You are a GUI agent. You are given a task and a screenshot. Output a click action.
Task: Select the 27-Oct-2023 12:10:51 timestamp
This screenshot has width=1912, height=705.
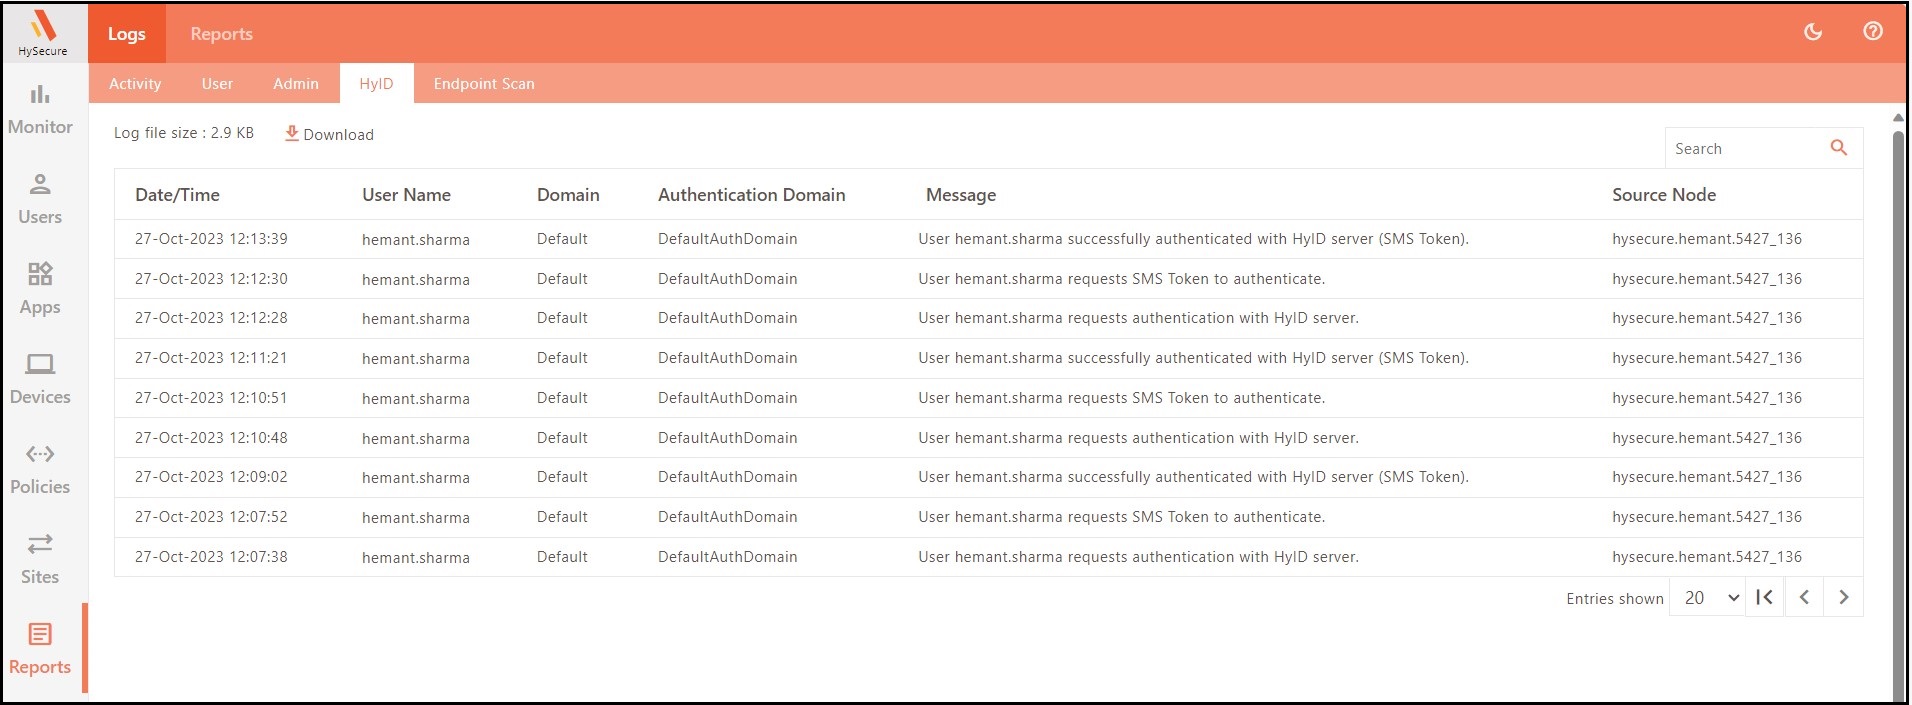[211, 398]
